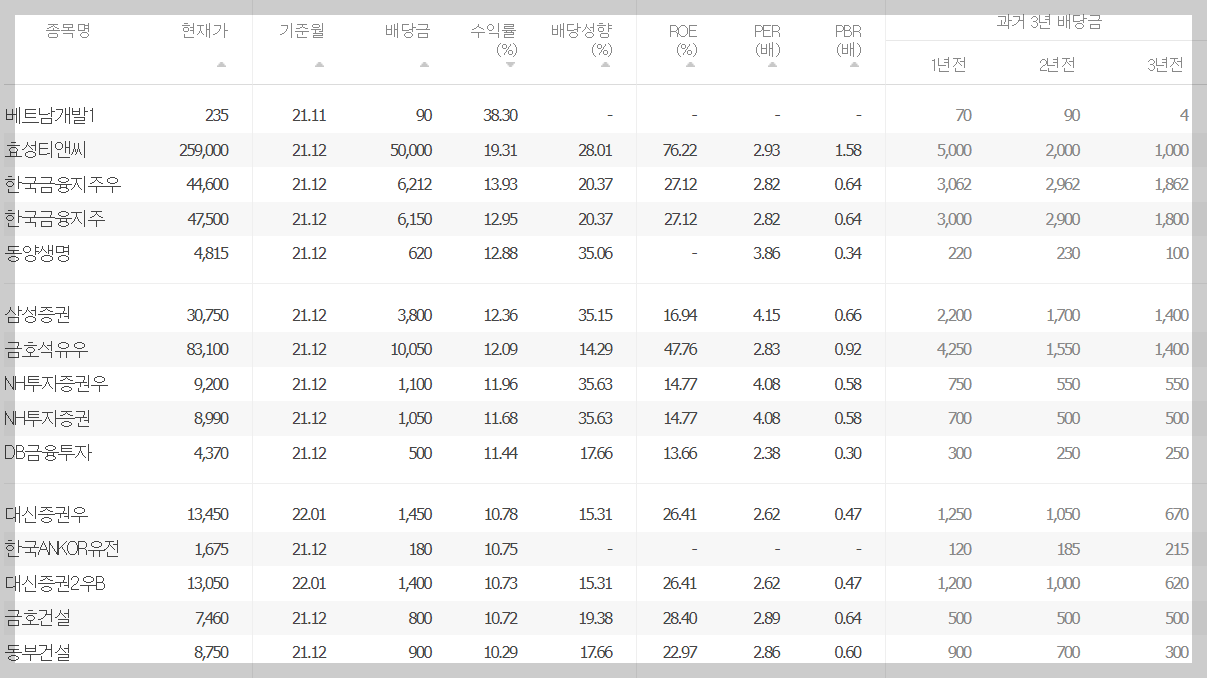Image resolution: width=1207 pixels, height=678 pixels.
Task: Select the 4,250 past dividend cell
Action: [x=954, y=350]
